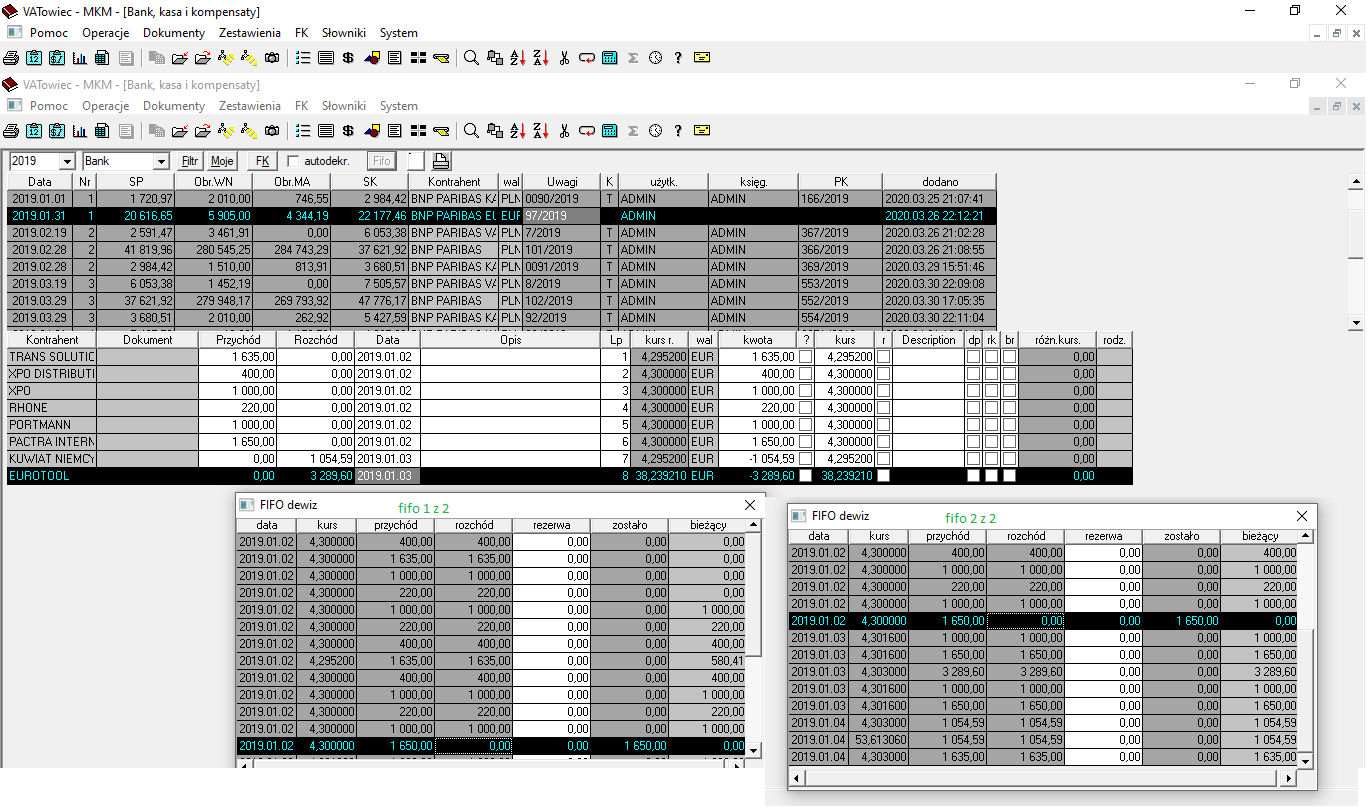Open the Słowniki menu in the inner window
The height and width of the screenshot is (812, 1372).
(343, 106)
